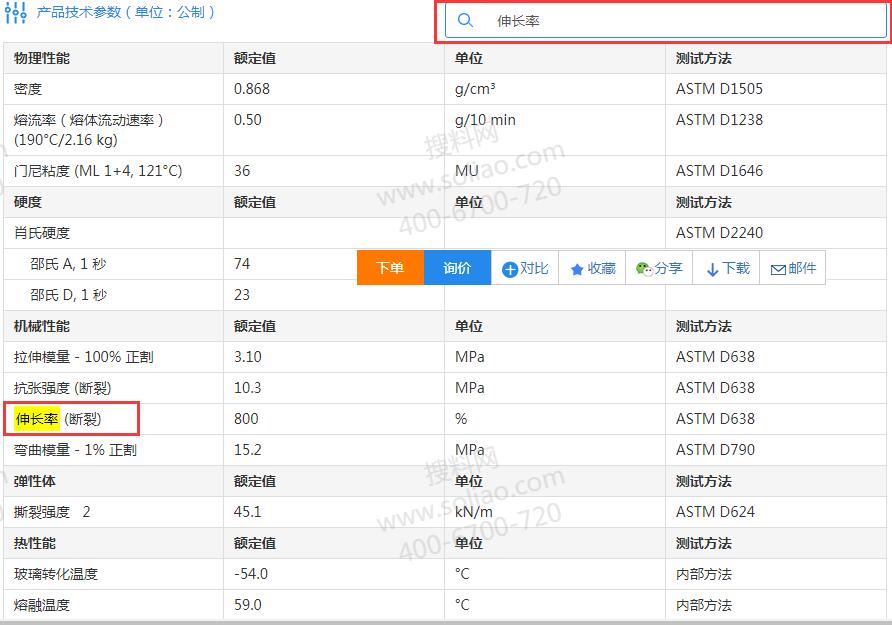Click the 产品技术参数 section heading
This screenshot has width=892, height=625.
125,13
